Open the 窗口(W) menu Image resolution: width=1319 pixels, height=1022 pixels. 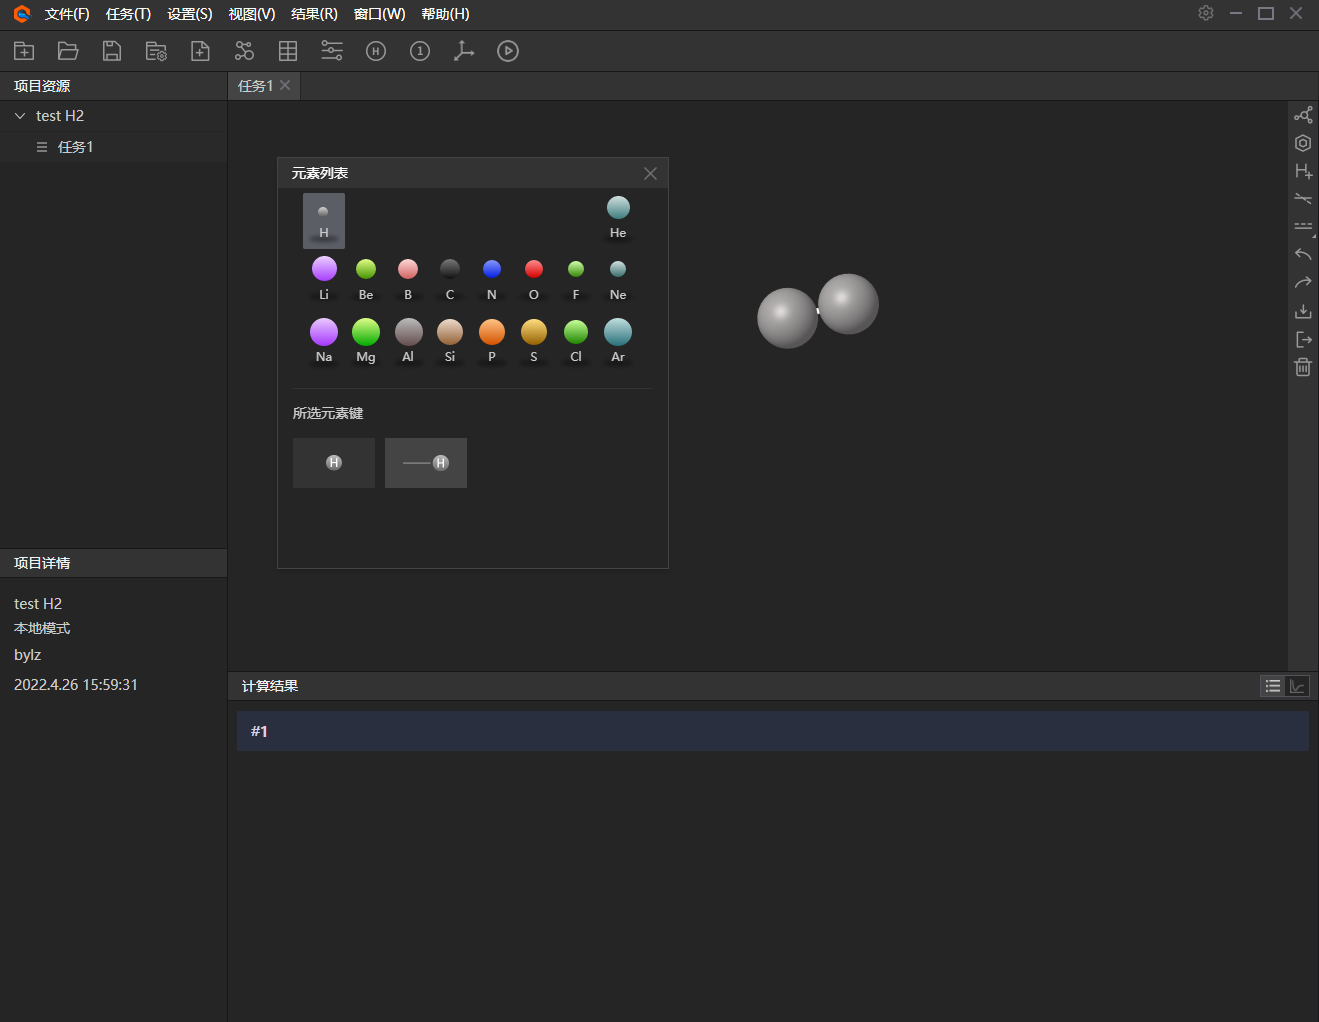(379, 14)
